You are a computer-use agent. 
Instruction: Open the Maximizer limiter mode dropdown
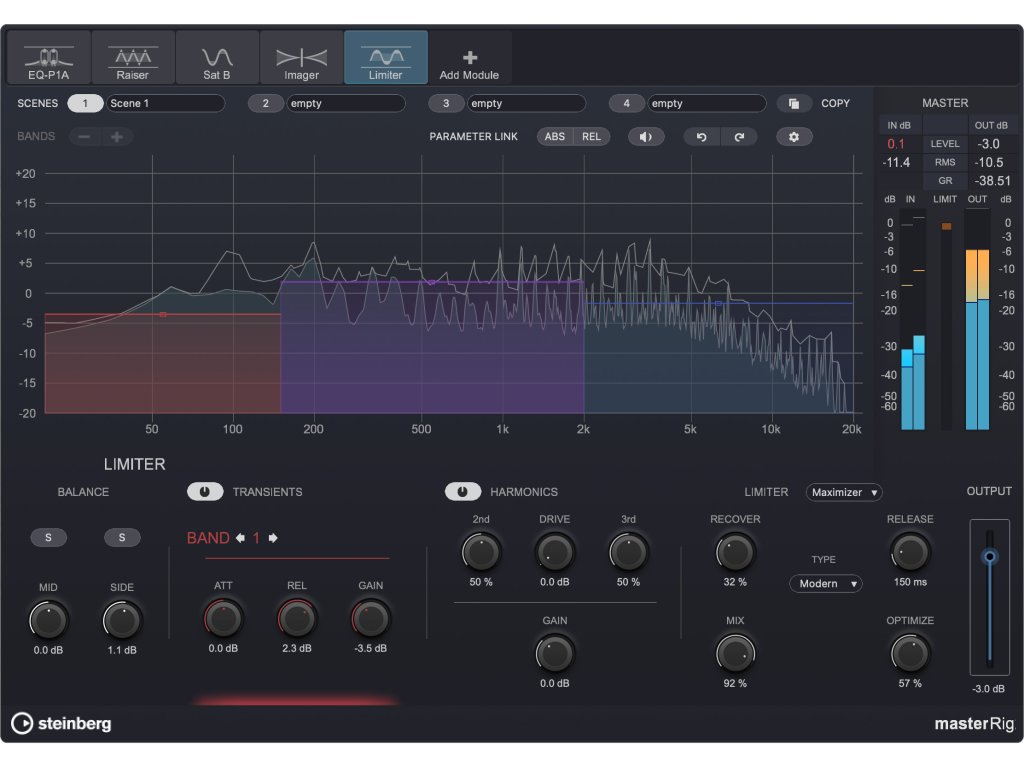[x=844, y=492]
